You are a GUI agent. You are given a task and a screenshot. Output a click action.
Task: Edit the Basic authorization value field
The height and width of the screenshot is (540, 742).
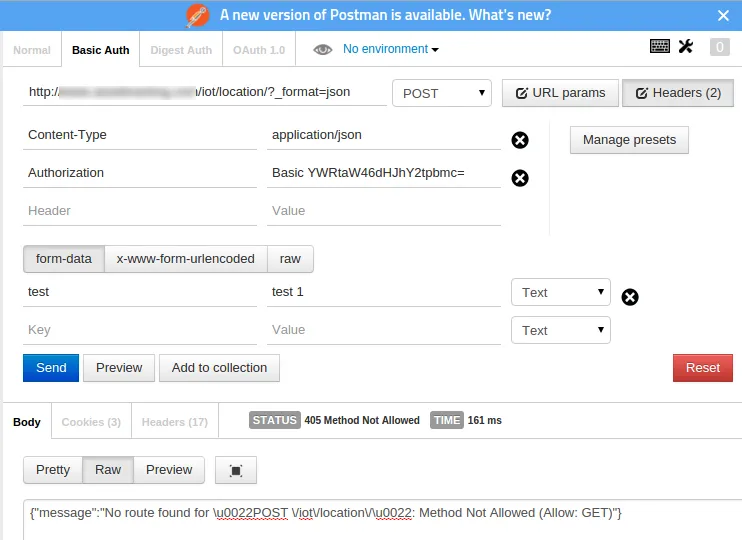pyautogui.click(x=384, y=173)
